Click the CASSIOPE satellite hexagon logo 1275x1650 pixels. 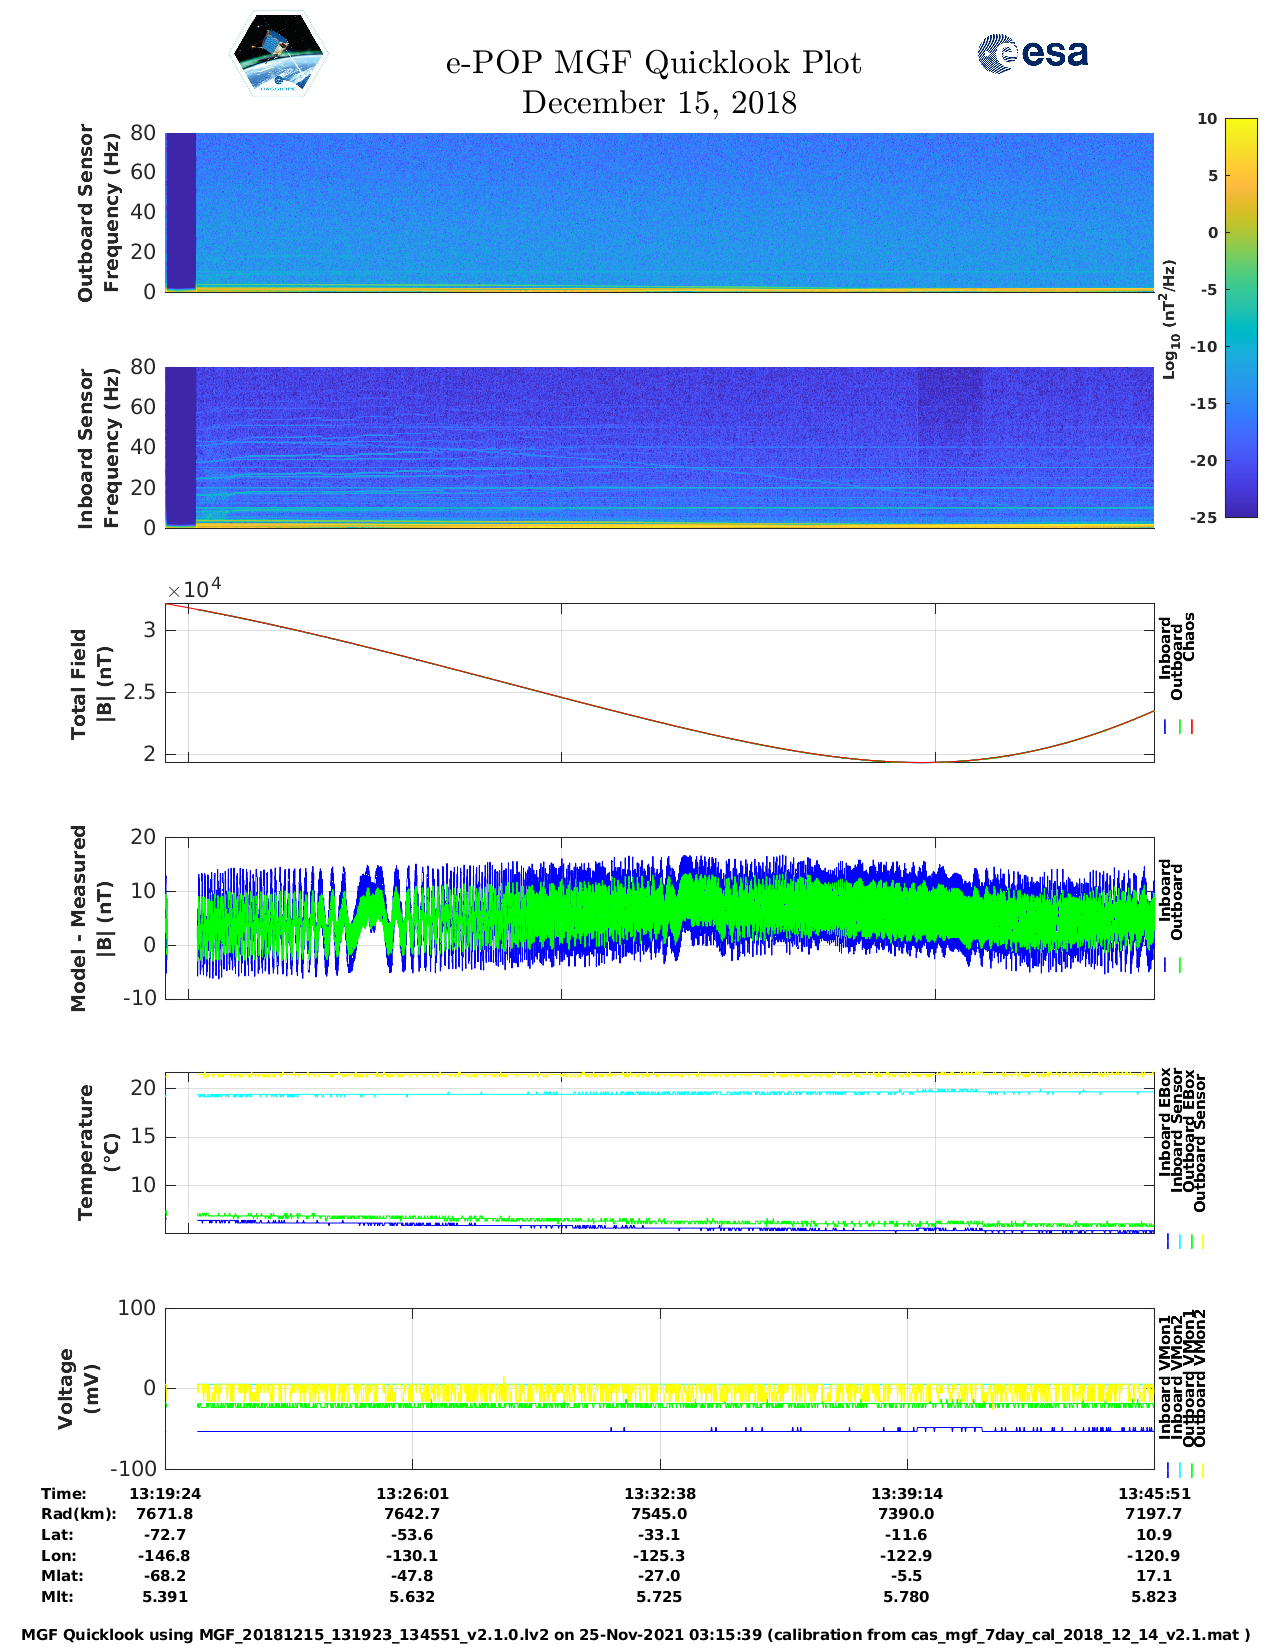(278, 55)
